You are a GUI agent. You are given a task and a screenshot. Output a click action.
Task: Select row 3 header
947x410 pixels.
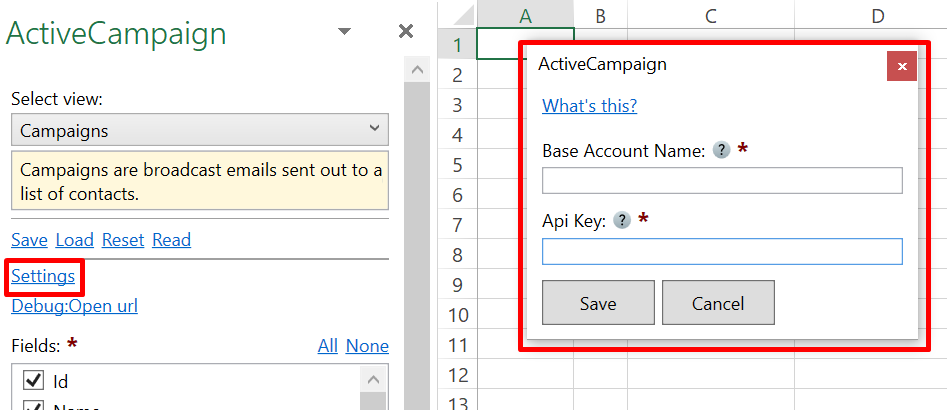pyautogui.click(x=457, y=104)
